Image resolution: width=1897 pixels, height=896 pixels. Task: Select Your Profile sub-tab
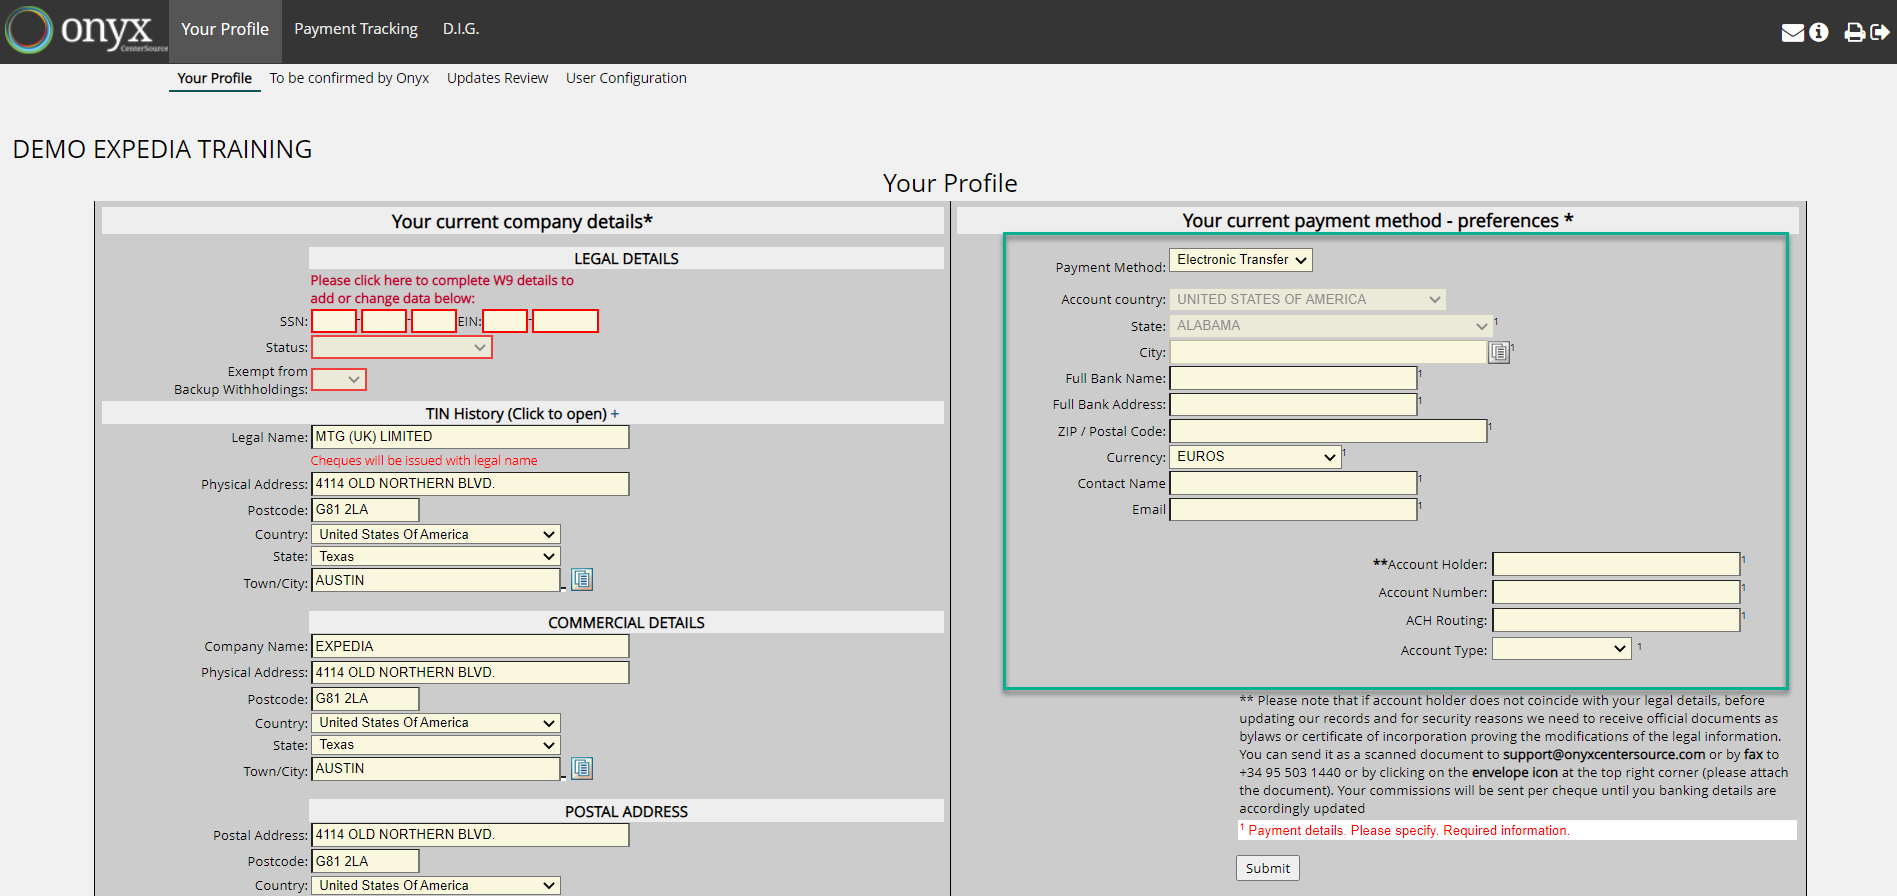(214, 78)
